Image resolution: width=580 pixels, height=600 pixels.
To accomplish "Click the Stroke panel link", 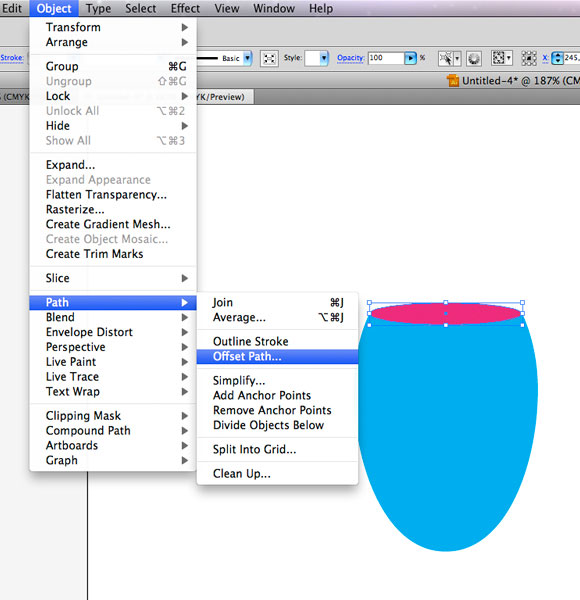I will pyautogui.click(x=11, y=58).
